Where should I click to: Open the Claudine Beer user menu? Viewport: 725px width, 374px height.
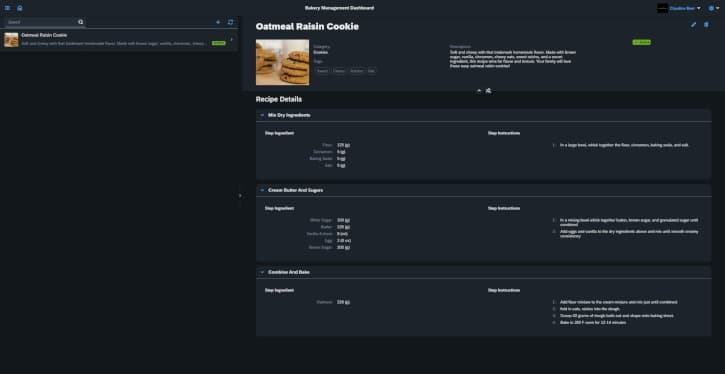coord(685,8)
